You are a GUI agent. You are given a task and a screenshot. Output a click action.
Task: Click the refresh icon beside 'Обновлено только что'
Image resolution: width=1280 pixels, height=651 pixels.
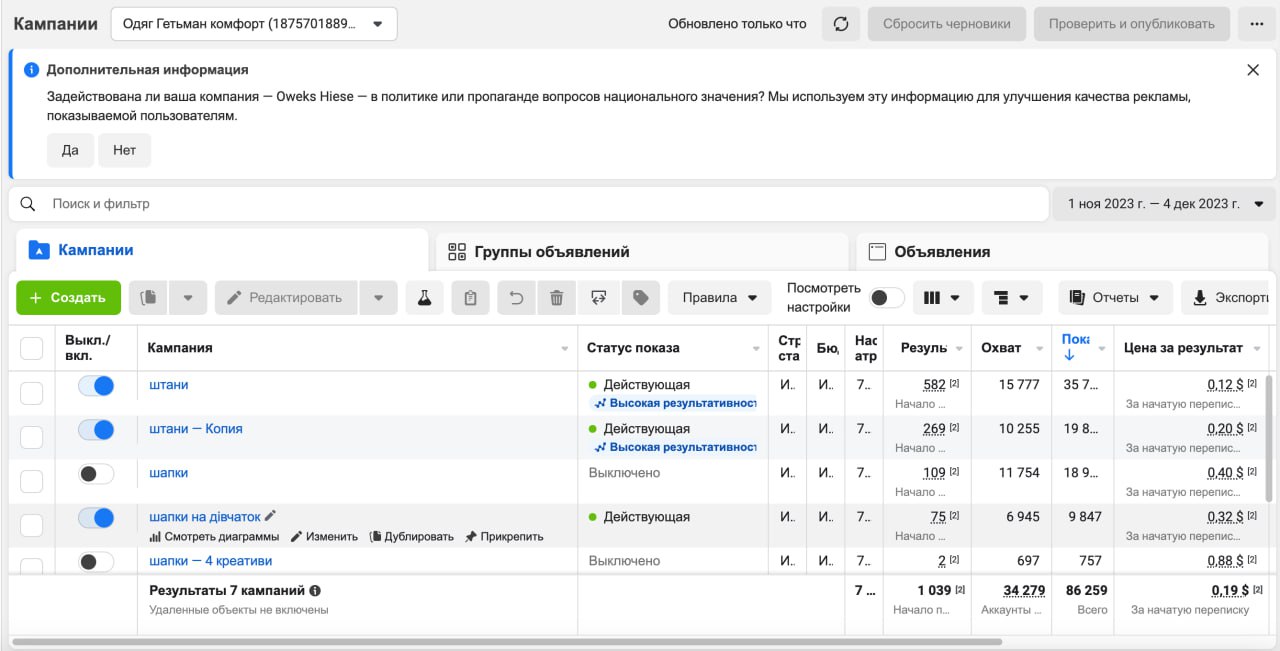841,24
